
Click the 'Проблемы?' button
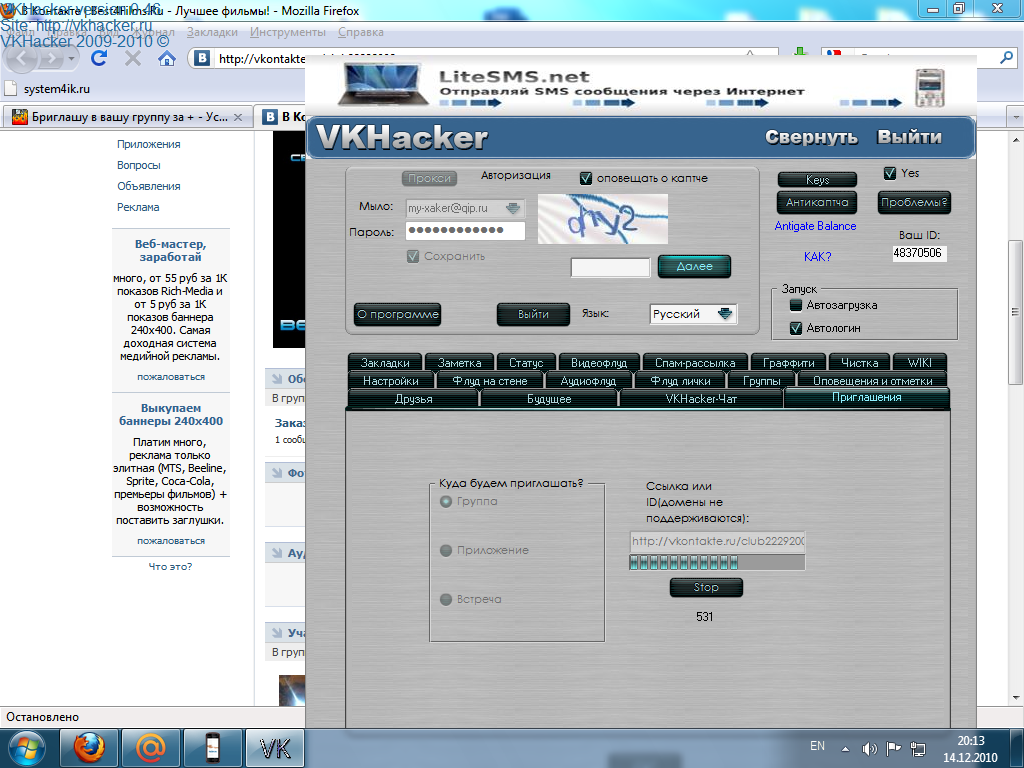pos(914,202)
